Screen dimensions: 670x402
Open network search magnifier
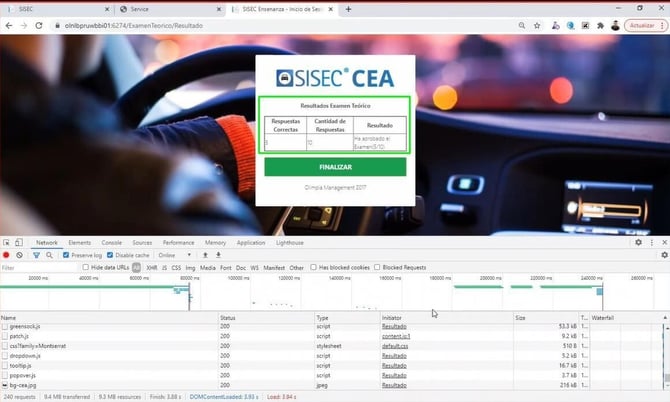point(50,255)
